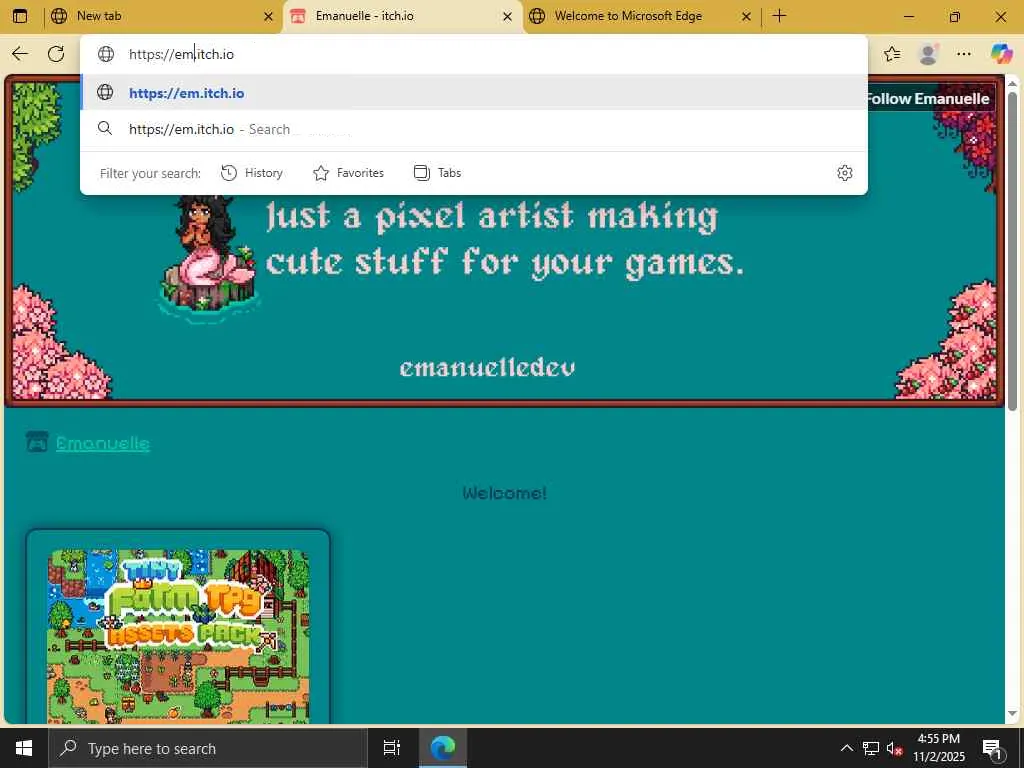The image size is (1024, 768).
Task: Open a new tab with plus button
Action: (779, 16)
